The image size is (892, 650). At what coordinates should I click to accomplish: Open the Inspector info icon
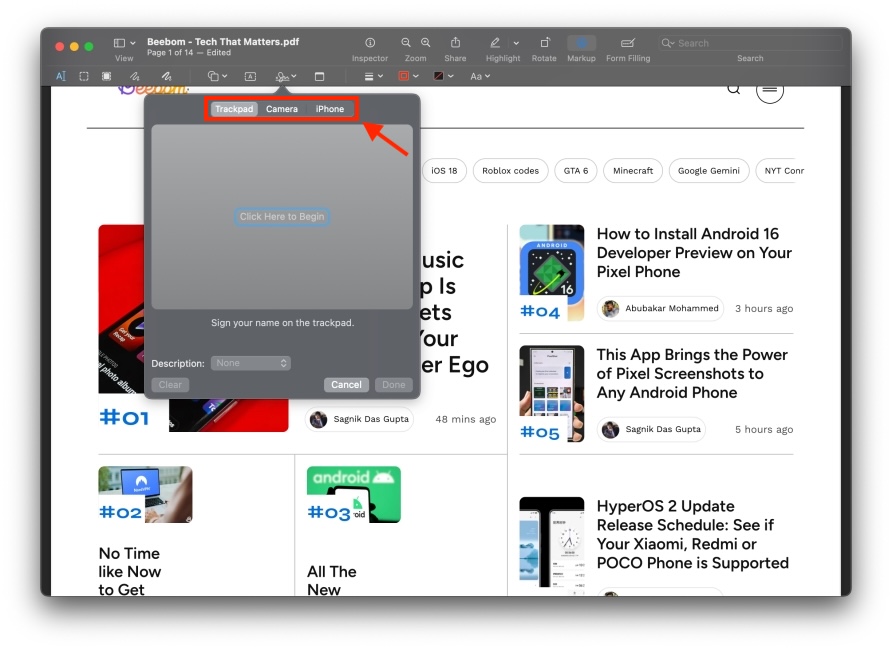pyautogui.click(x=370, y=43)
